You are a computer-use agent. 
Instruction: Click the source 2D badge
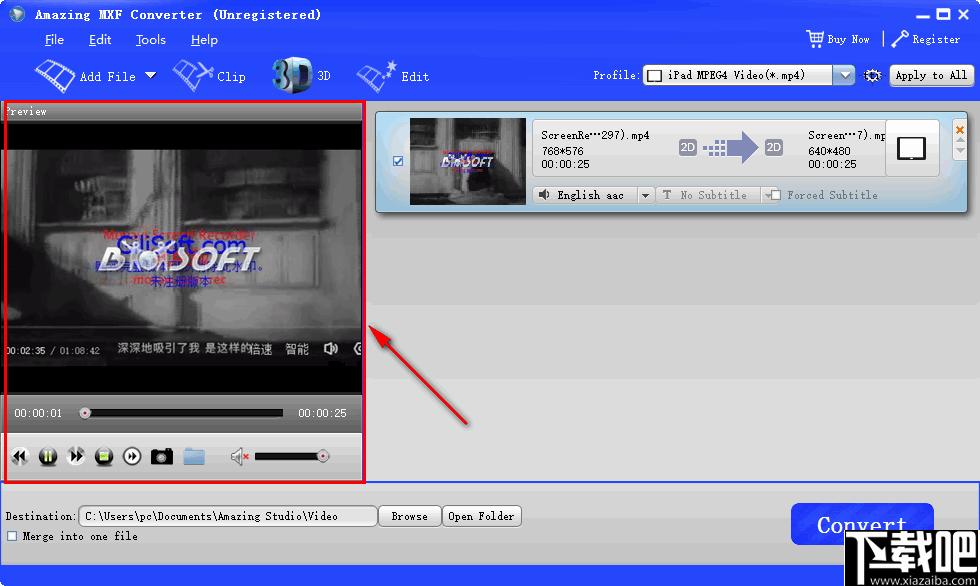(x=688, y=147)
